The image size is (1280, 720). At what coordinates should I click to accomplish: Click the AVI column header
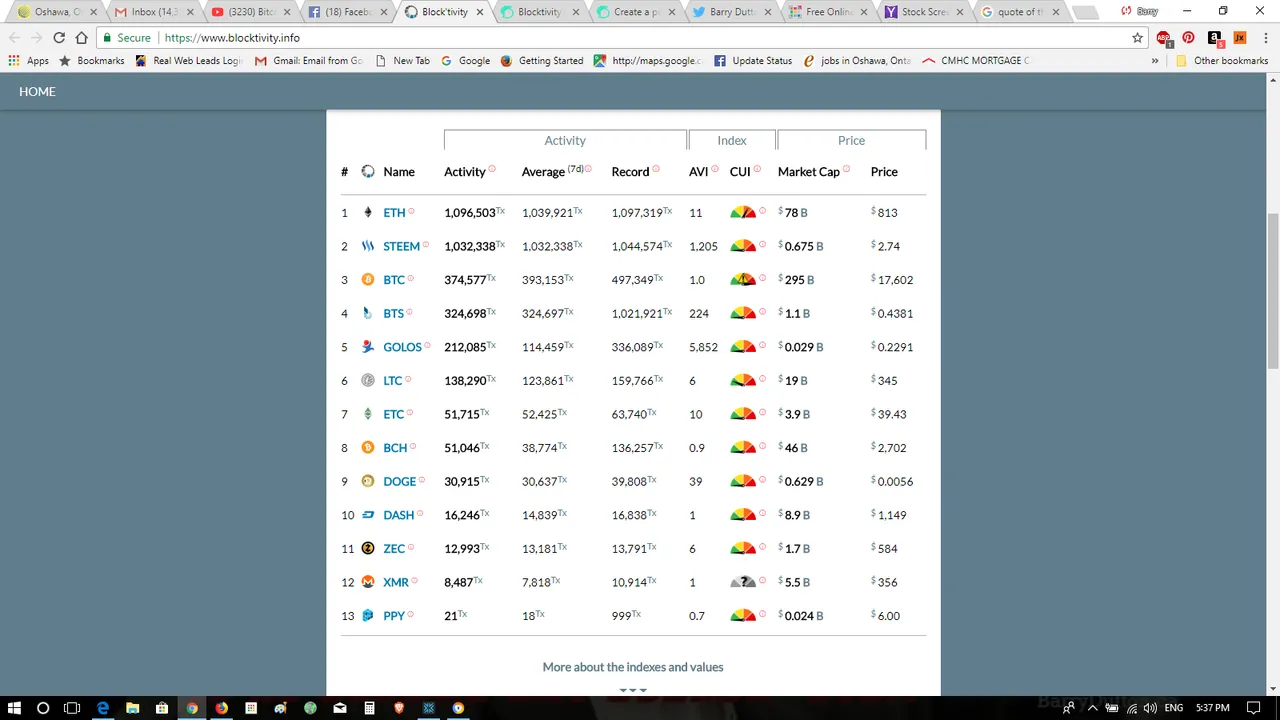[698, 172]
